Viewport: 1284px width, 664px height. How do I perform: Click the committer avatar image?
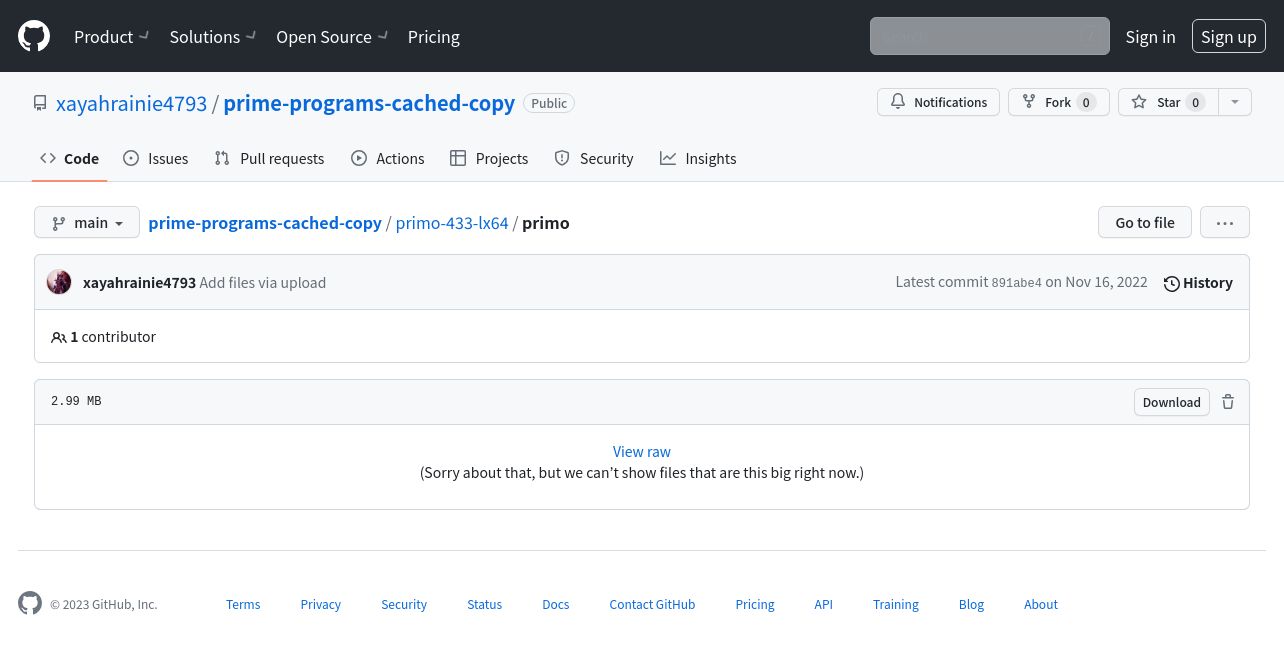[59, 282]
